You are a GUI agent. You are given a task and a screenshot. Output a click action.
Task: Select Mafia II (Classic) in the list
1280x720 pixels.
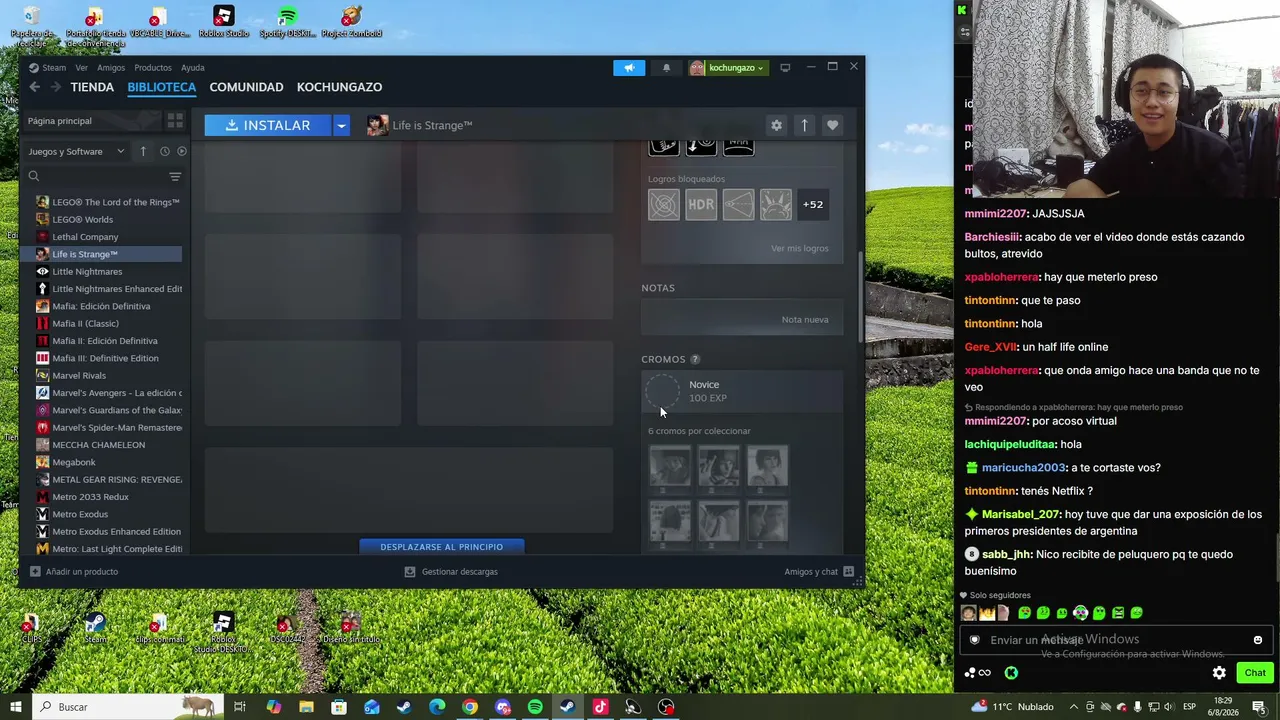(x=101, y=323)
